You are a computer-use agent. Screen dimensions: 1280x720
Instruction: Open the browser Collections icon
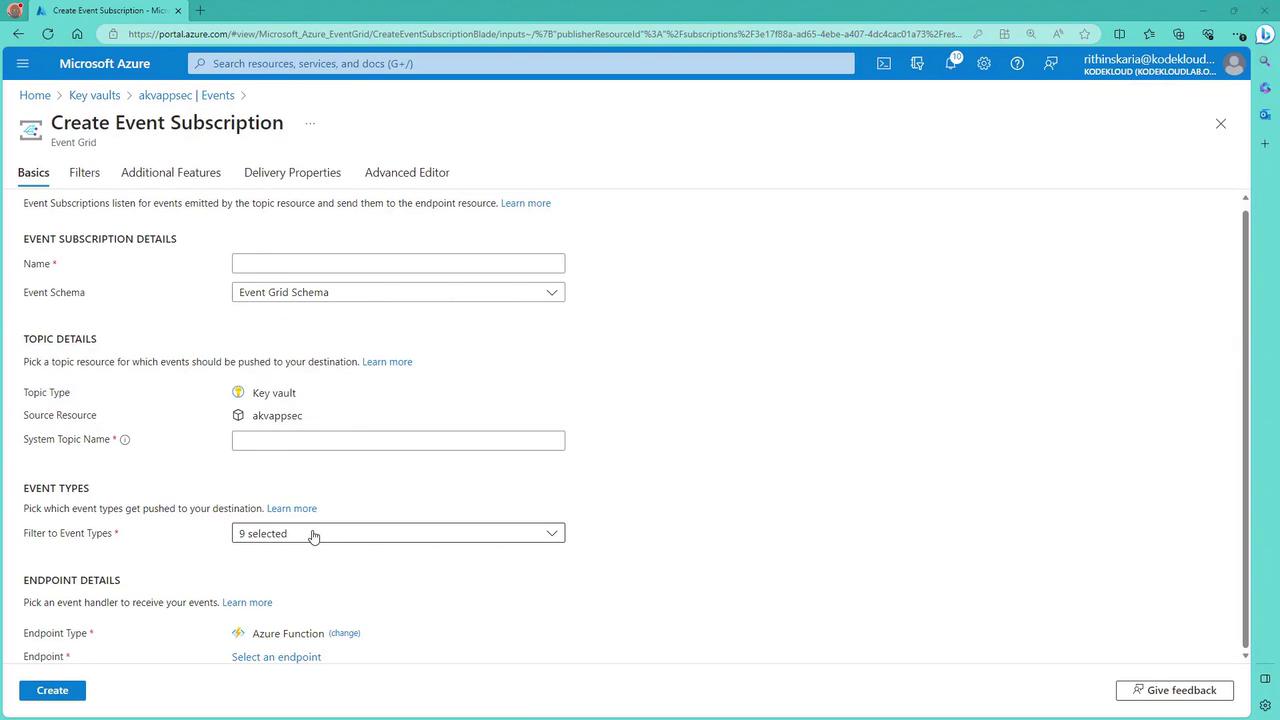pos(1179,34)
